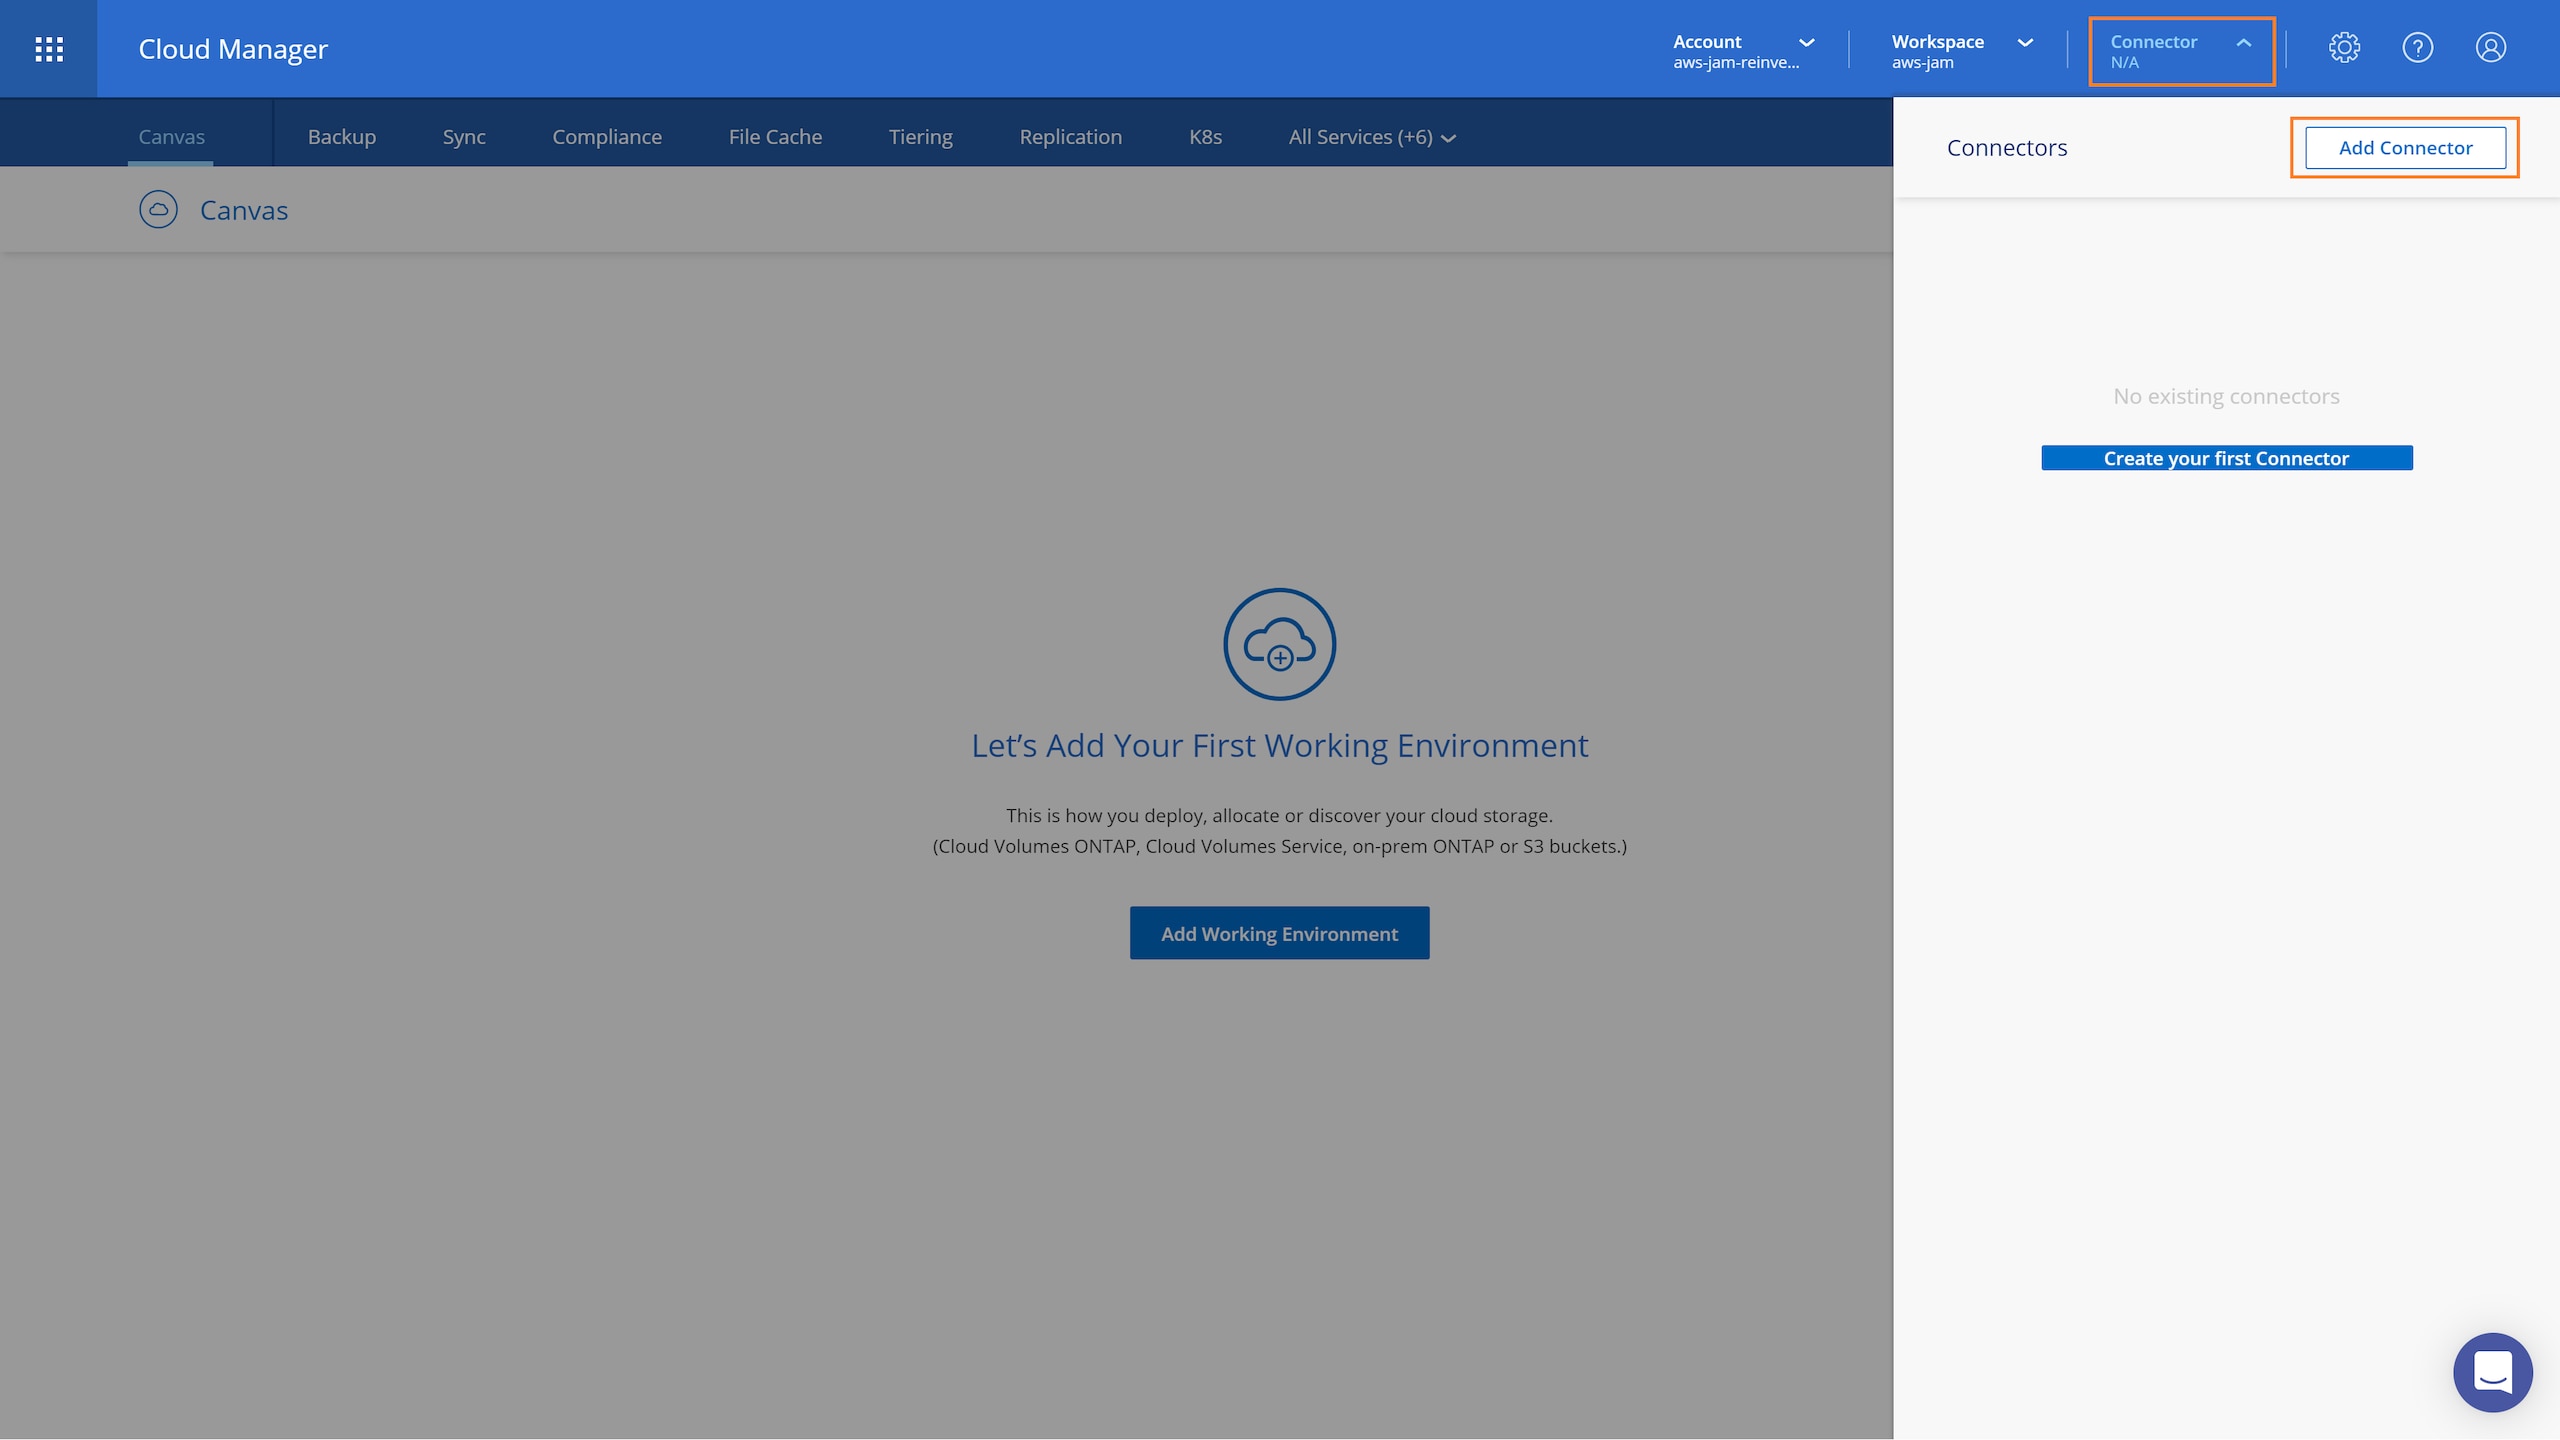Click Add Working Environment button

point(1279,933)
